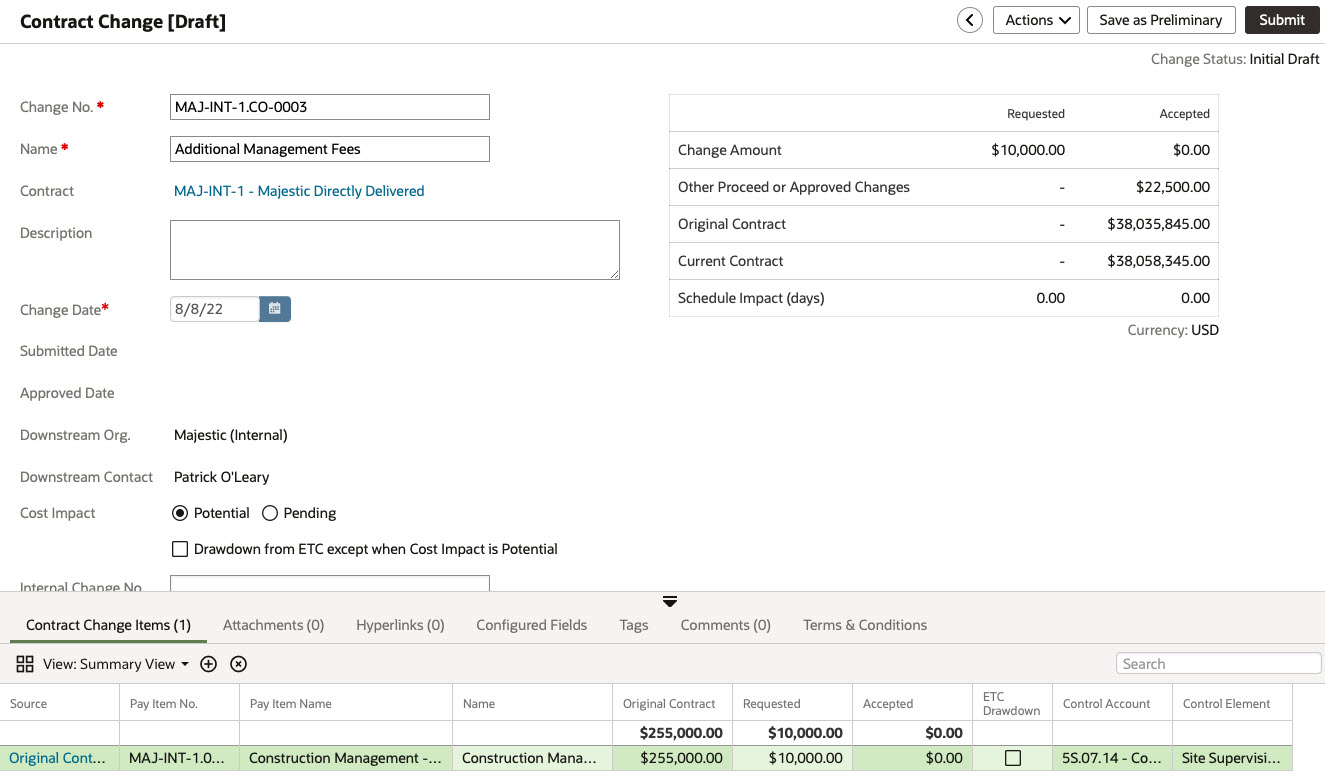The width and height of the screenshot is (1325, 784).
Task: Click the grid view layout icon
Action: (x=25, y=664)
